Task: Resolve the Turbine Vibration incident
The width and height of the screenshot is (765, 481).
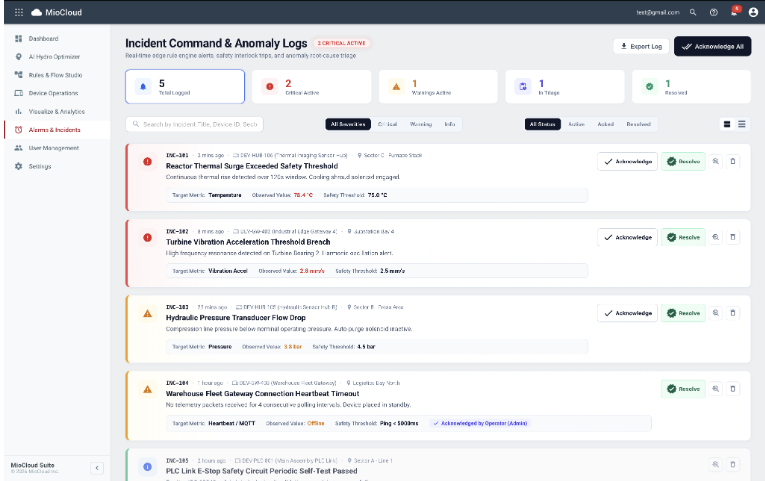Action: click(x=683, y=238)
